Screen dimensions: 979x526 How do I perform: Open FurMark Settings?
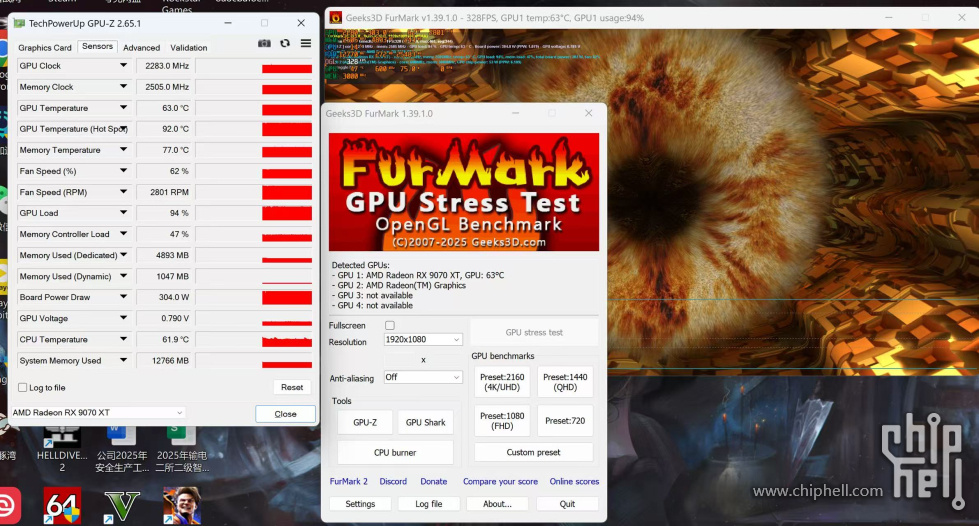[x=360, y=504]
